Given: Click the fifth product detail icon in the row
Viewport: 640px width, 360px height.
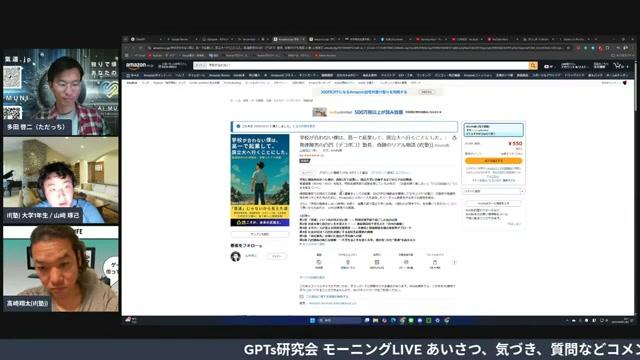Looking at the screenshot, I should point(435,262).
